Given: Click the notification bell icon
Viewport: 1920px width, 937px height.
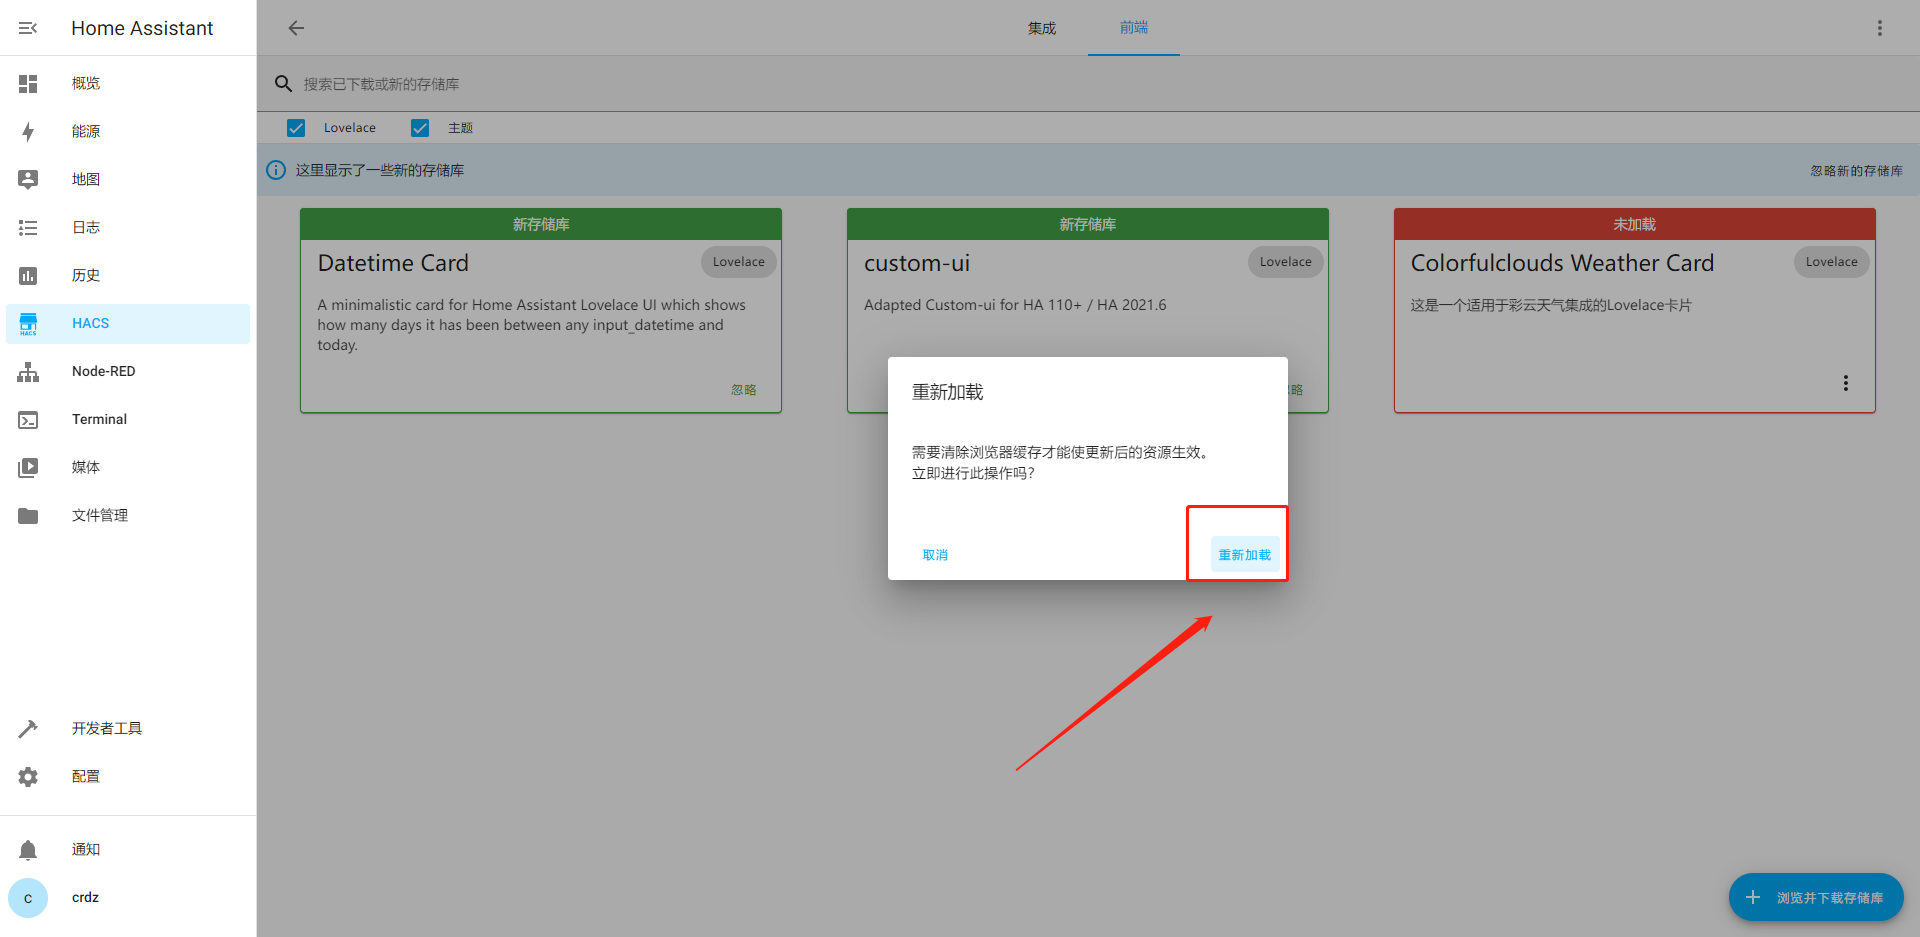Looking at the screenshot, I should coord(28,850).
